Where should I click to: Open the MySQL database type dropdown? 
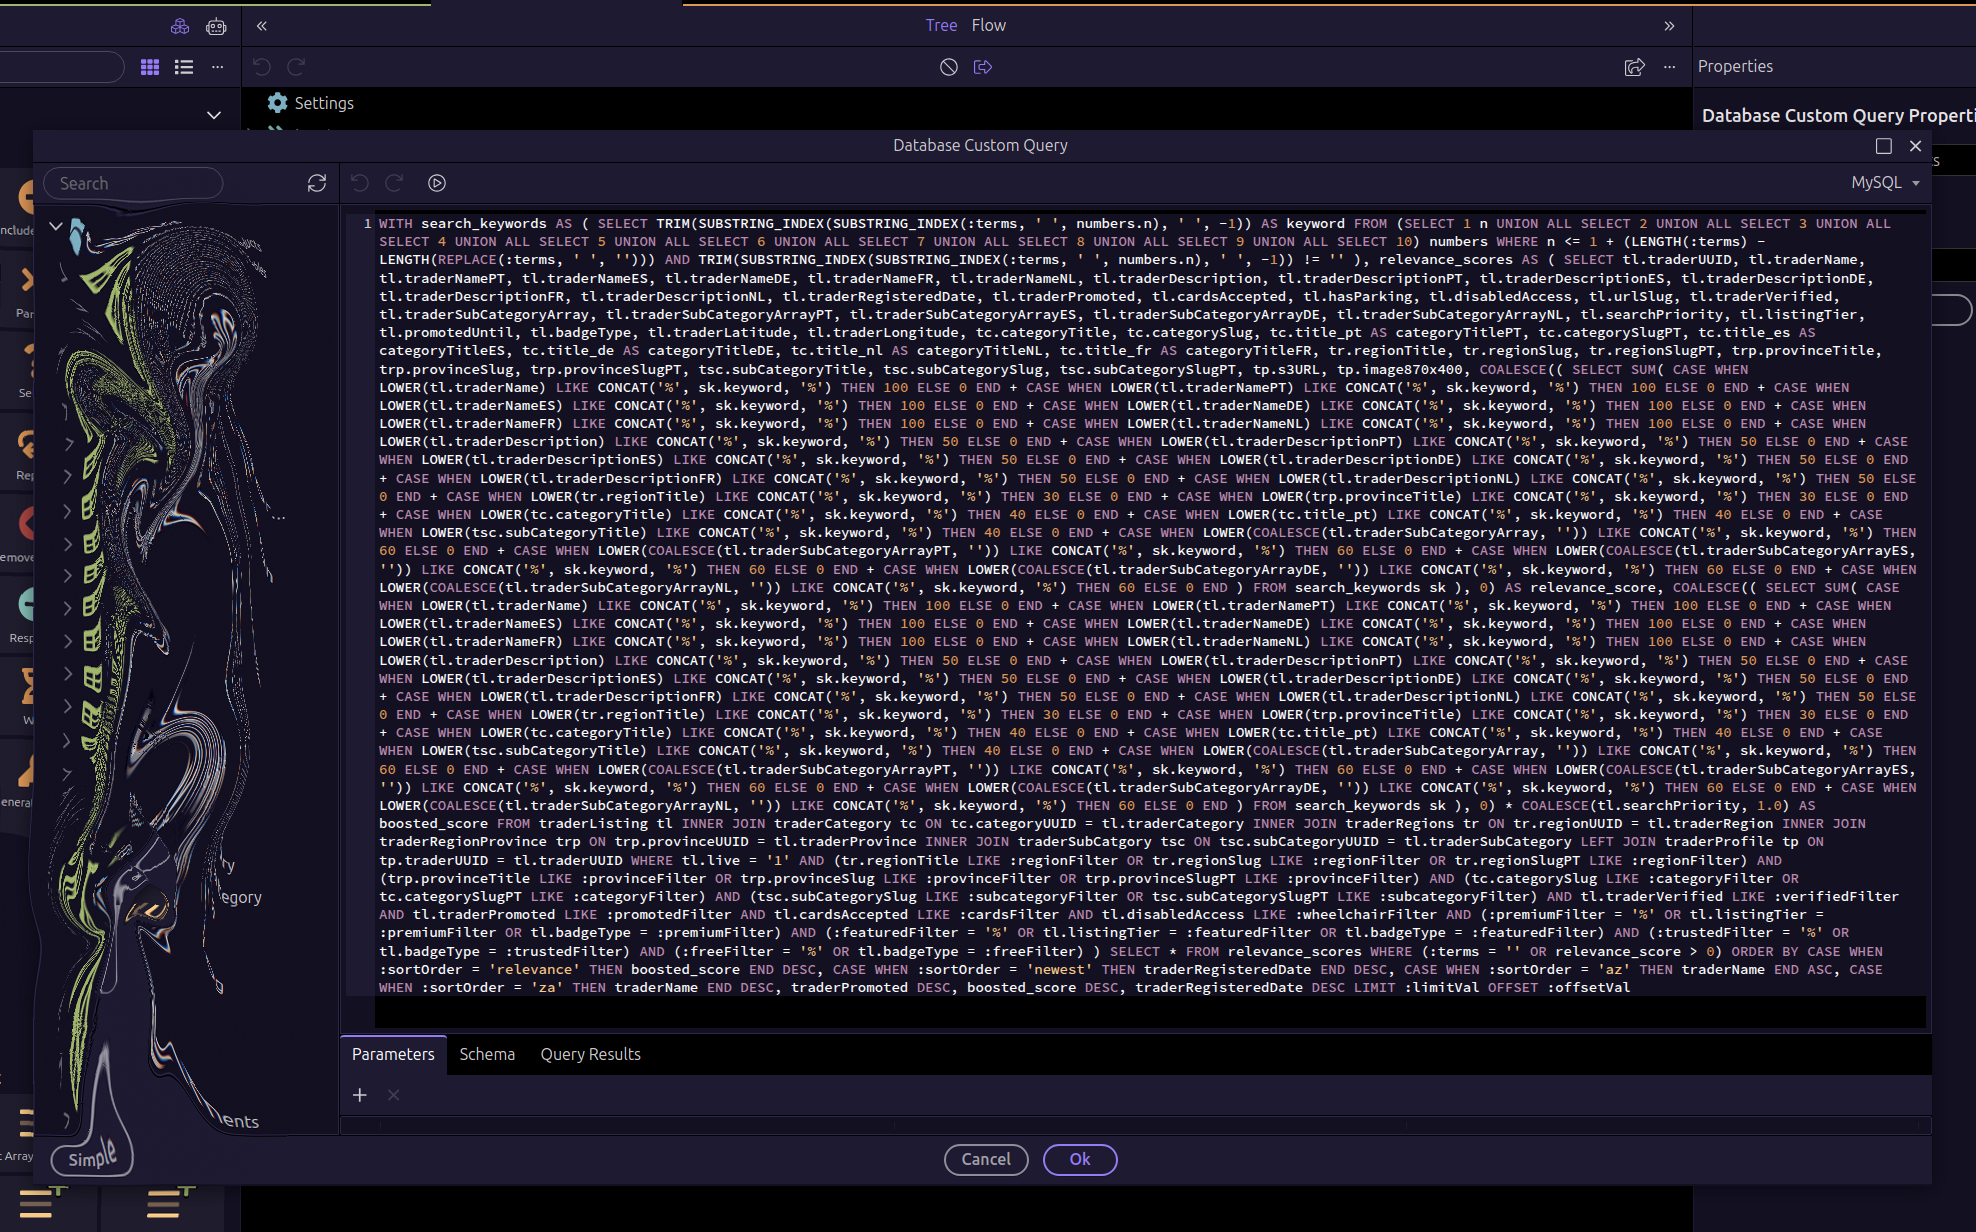pos(1885,182)
